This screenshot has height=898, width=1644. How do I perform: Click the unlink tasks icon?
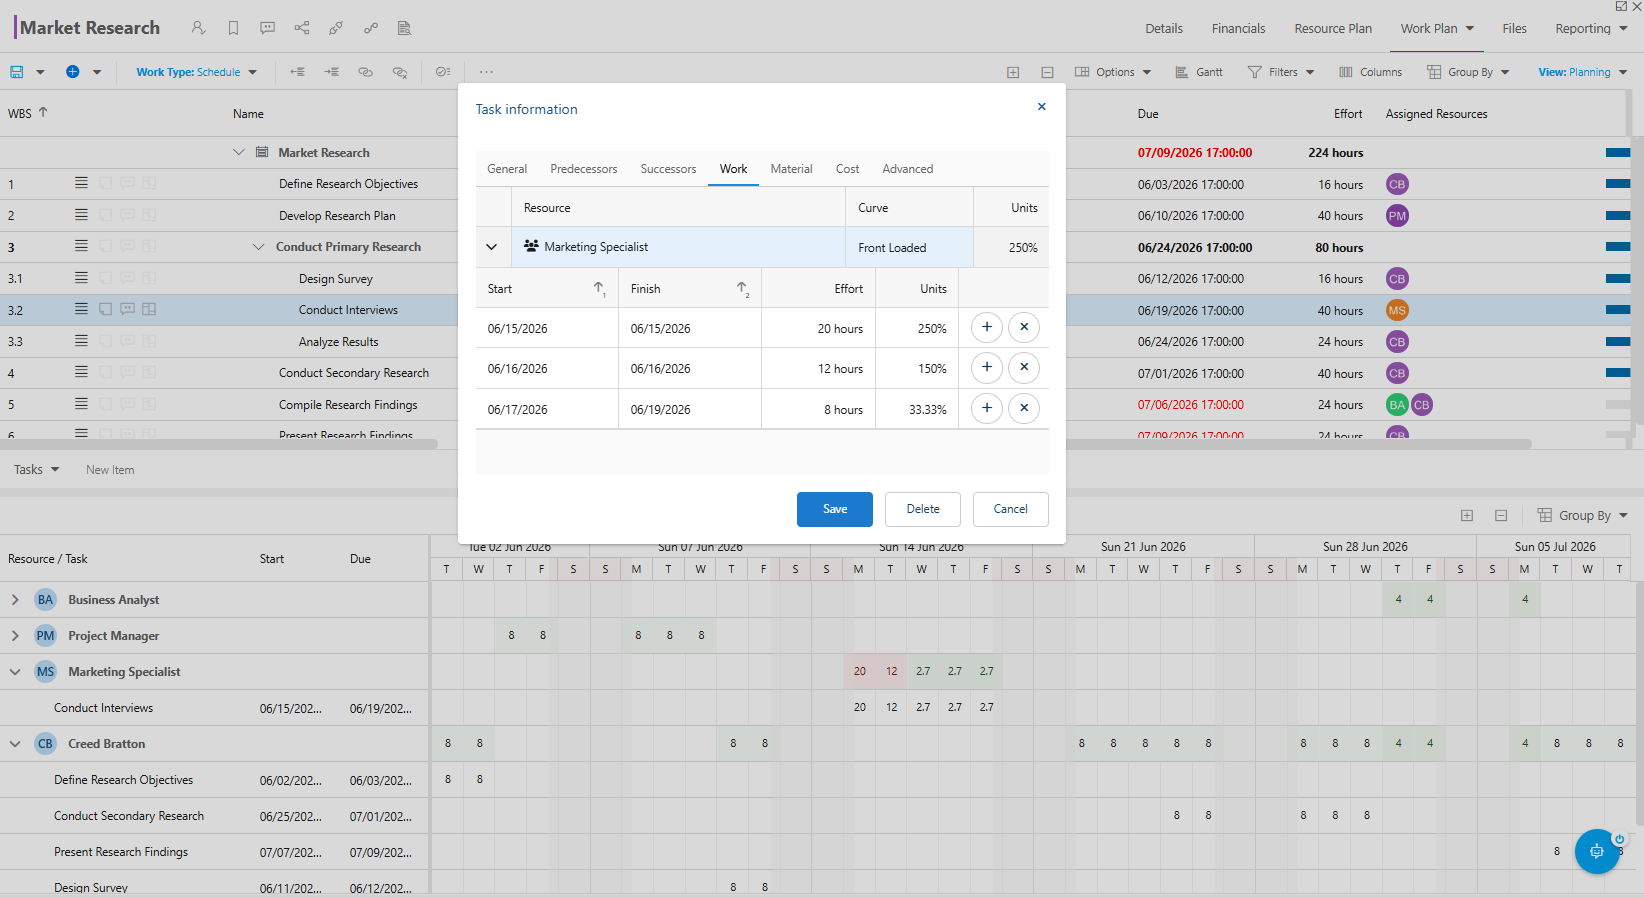pos(400,72)
